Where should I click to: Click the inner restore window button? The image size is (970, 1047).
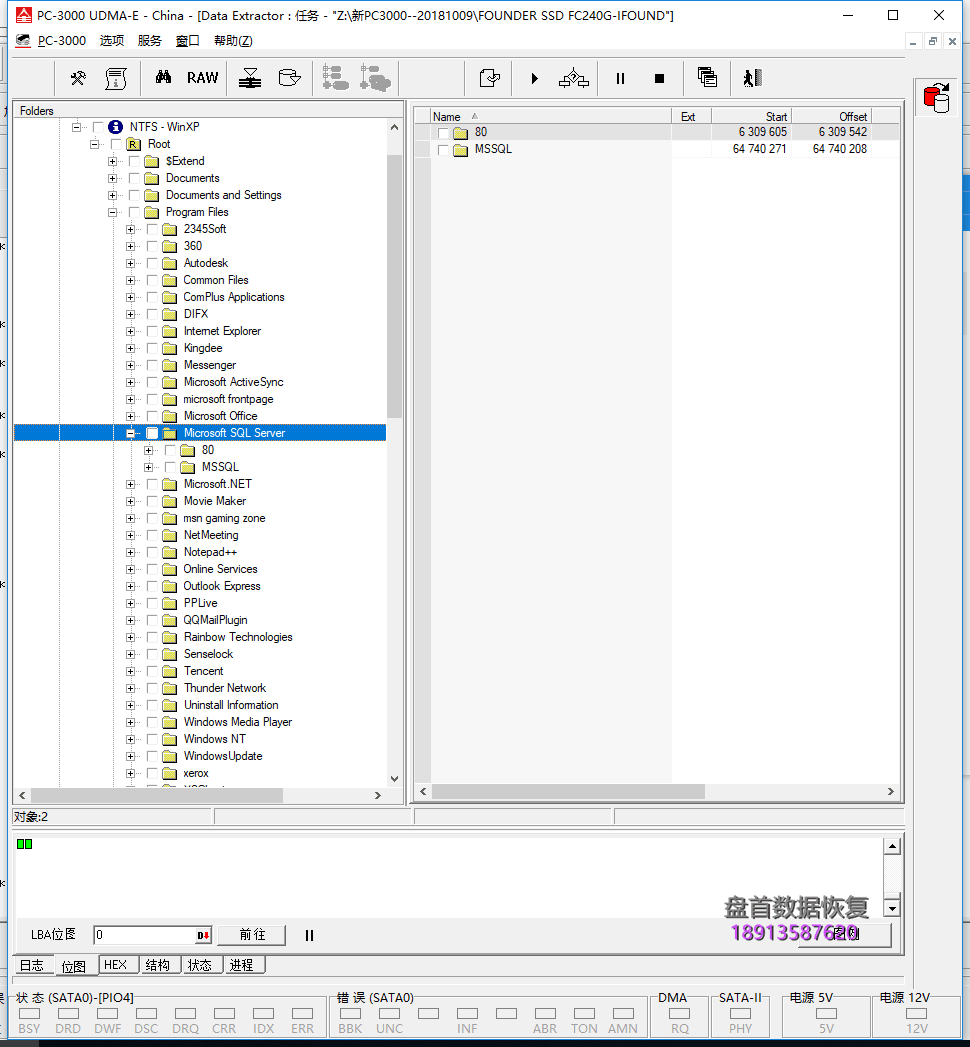(x=933, y=41)
